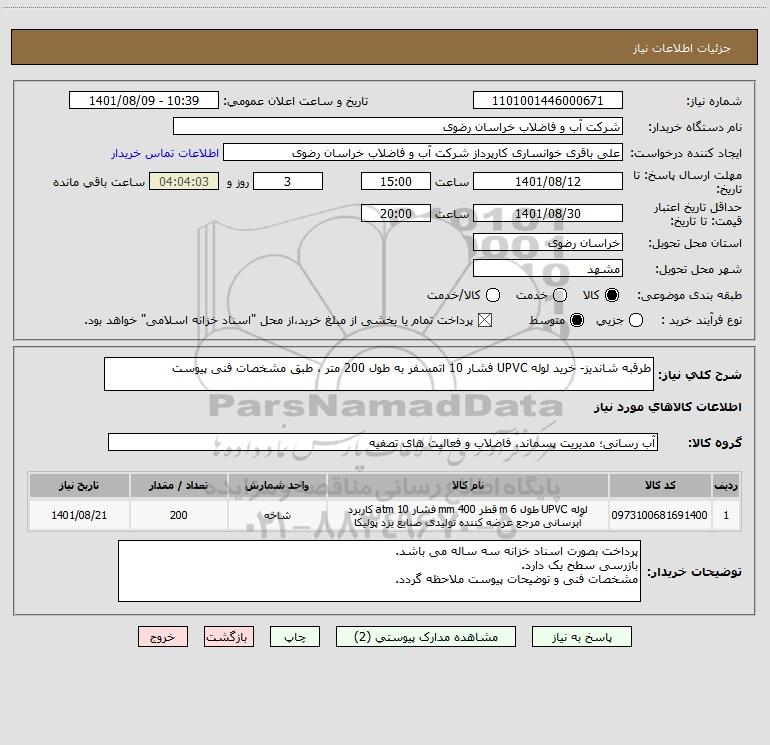Click the 'نام کالا' column header
The image size is (770, 745).
pyautogui.click(x=468, y=485)
